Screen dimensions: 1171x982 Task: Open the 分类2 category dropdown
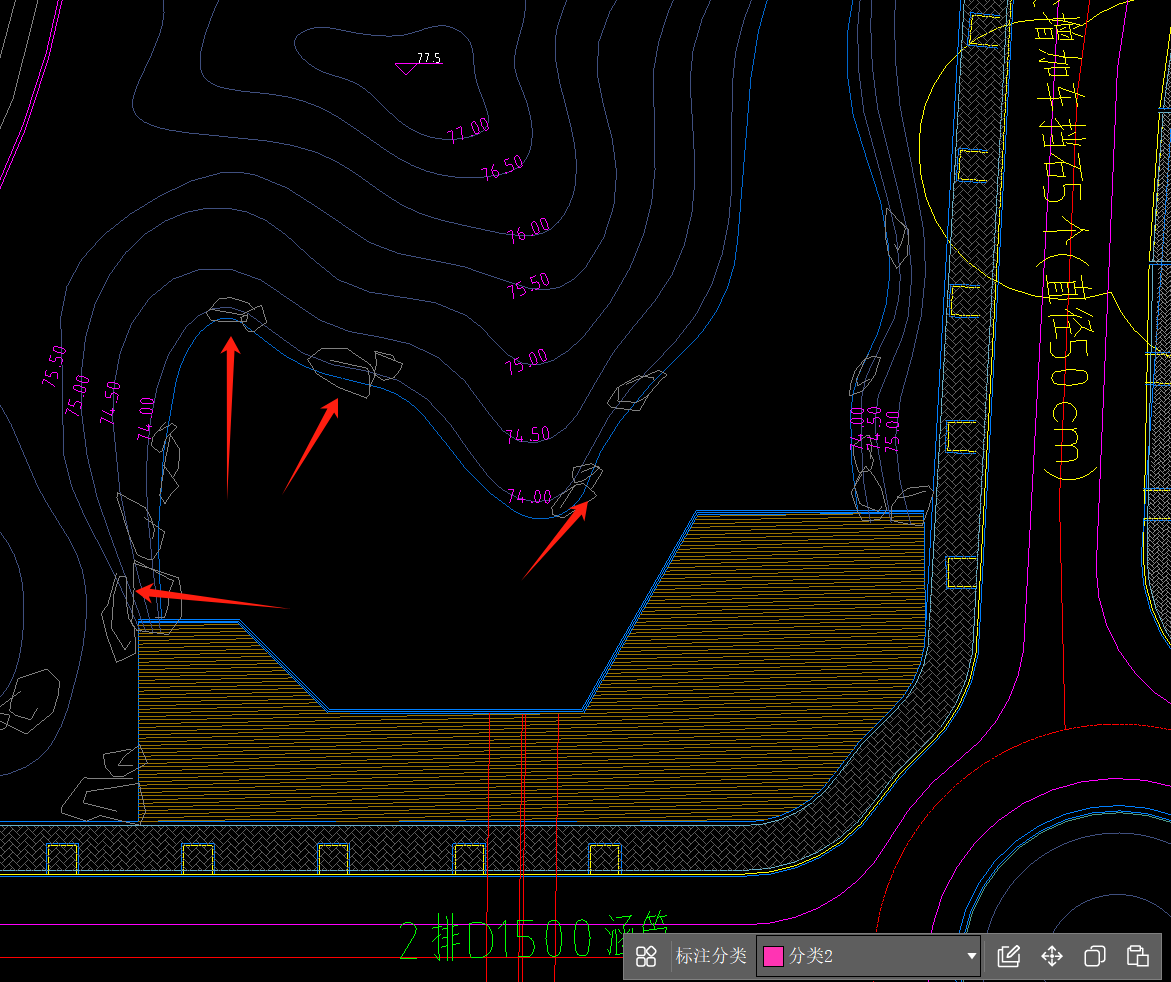coord(869,956)
